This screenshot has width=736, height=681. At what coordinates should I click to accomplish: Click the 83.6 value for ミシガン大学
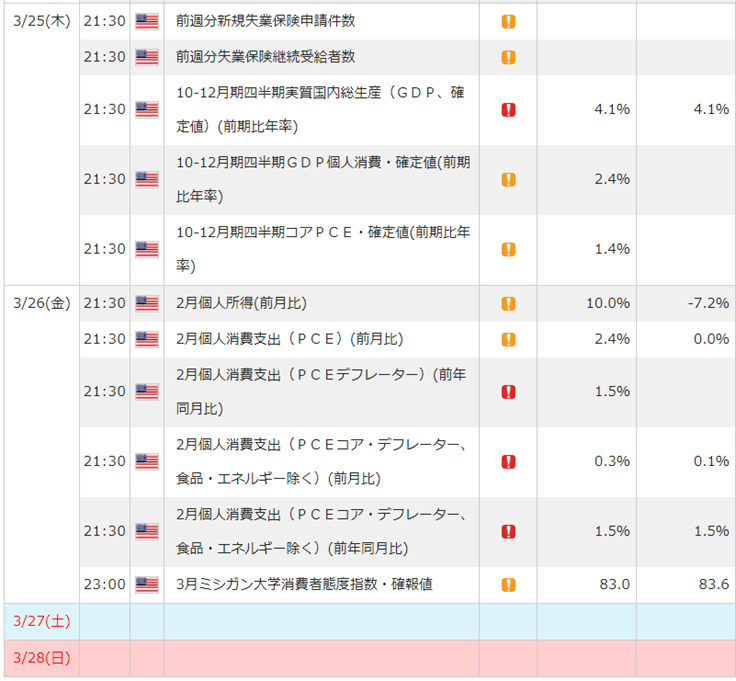pyautogui.click(x=713, y=584)
